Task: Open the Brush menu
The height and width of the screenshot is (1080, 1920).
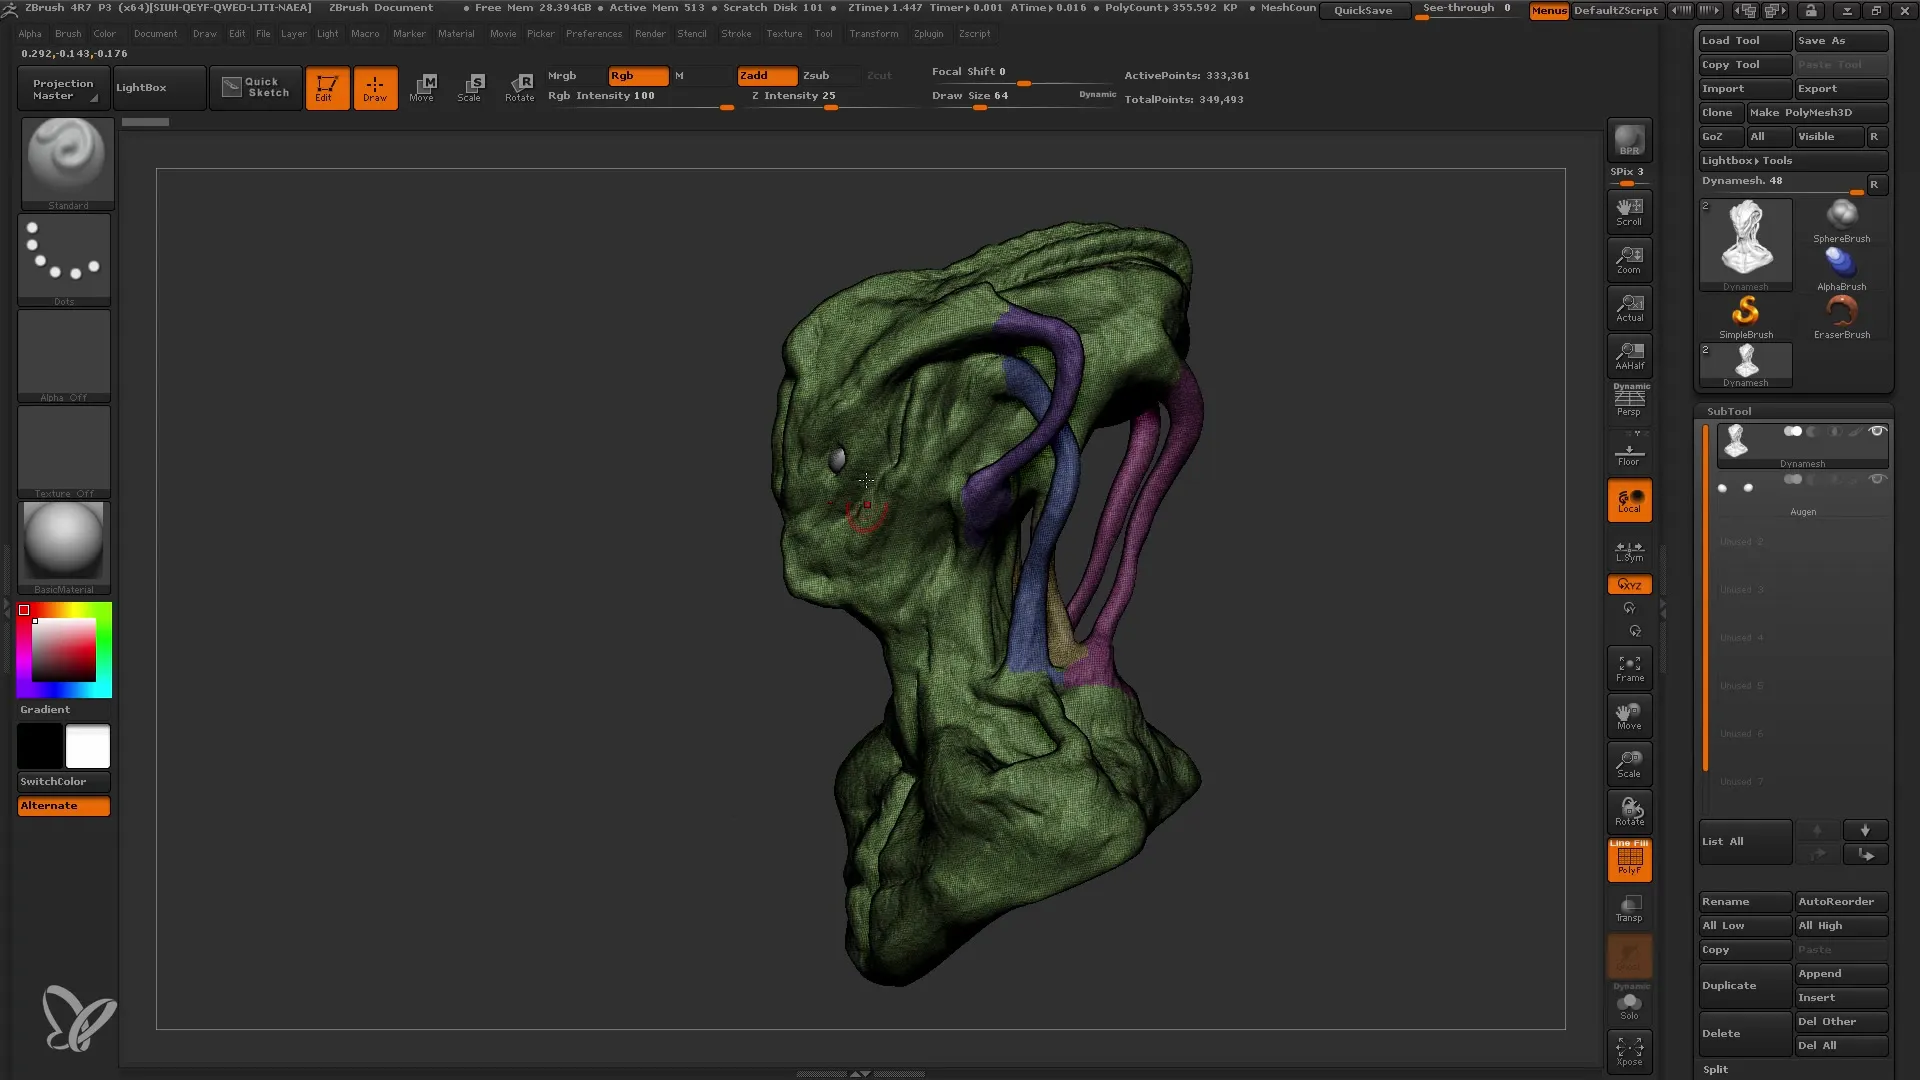Action: (68, 34)
